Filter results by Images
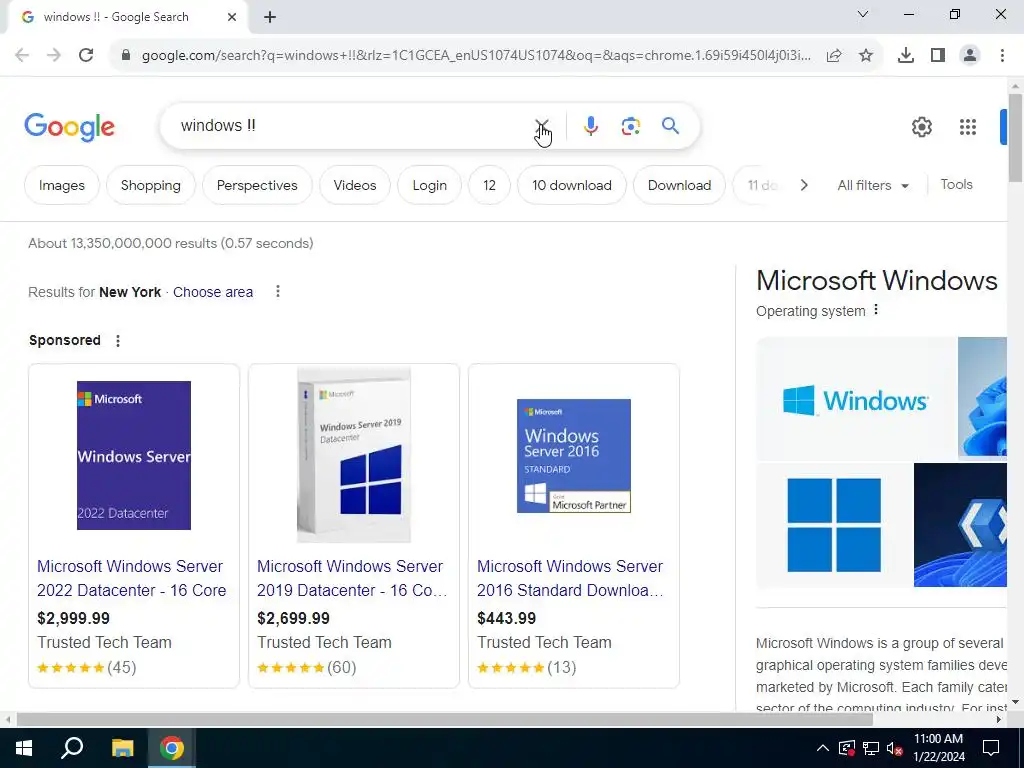This screenshot has height=768, width=1024. click(x=61, y=185)
